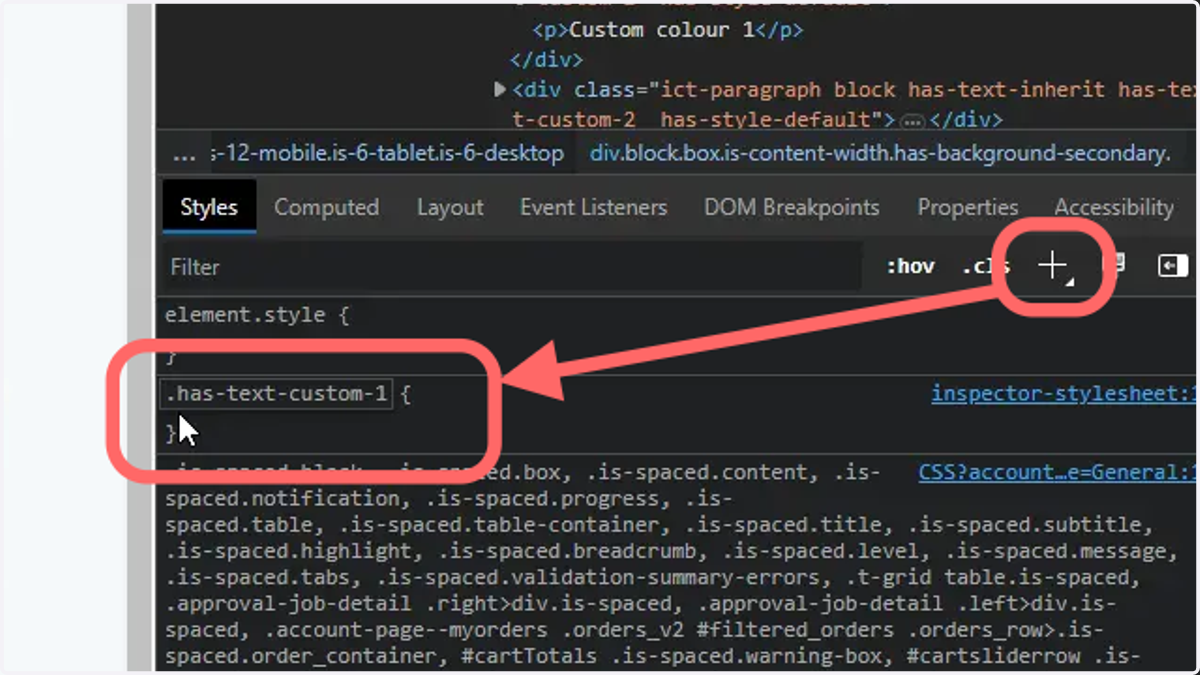Switch to Event Listeners tab
1200x675 pixels.
pyautogui.click(x=593, y=207)
